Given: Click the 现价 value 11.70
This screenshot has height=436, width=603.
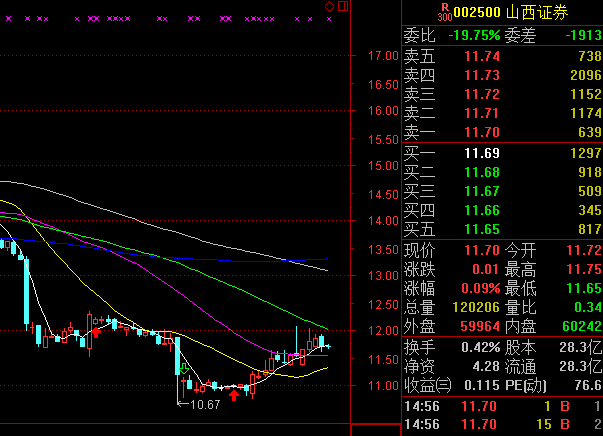Looking at the screenshot, I should tap(482, 251).
